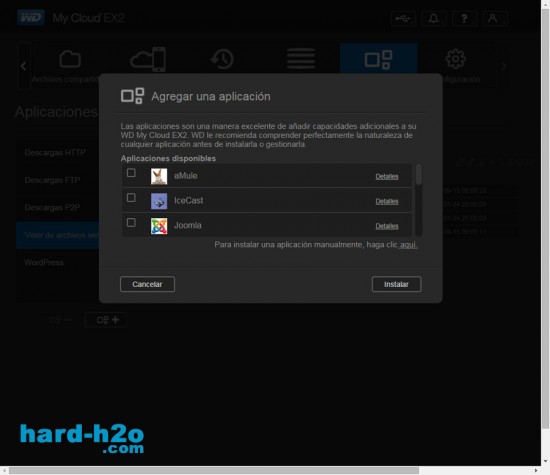Click the right navigation chevron arrow
The image size is (550, 475).
504,66
